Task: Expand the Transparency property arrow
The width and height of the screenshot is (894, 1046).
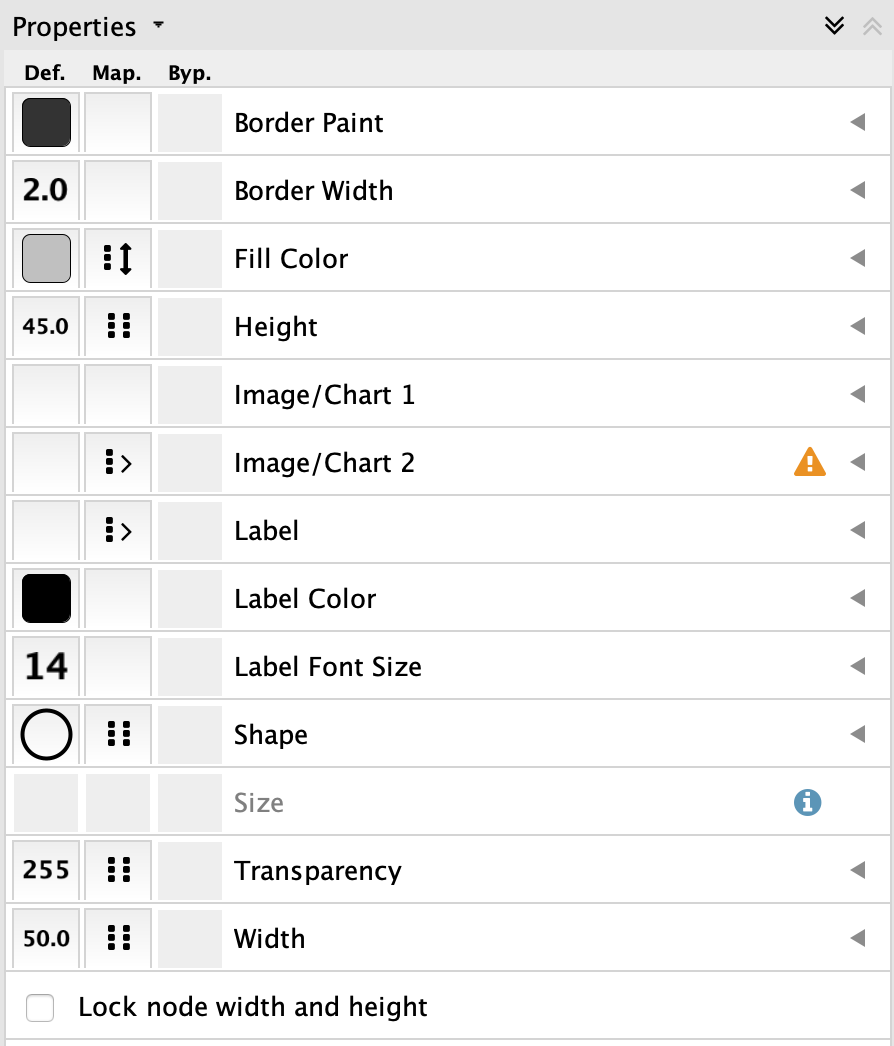Action: [857, 871]
